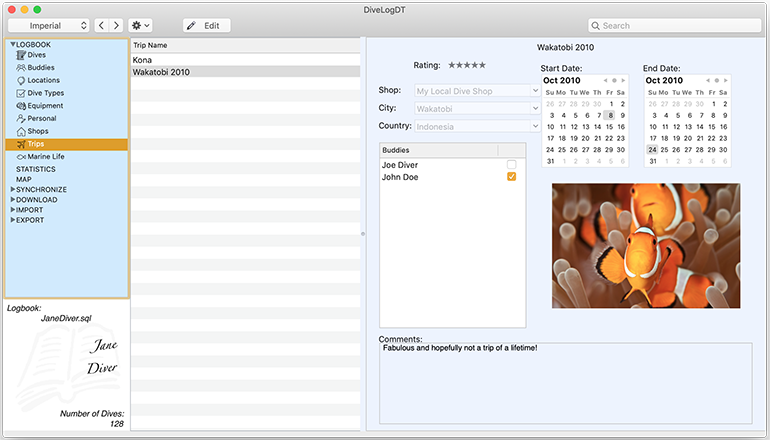Expand the DOWNLOAD section
770x440 pixels.
point(13,199)
